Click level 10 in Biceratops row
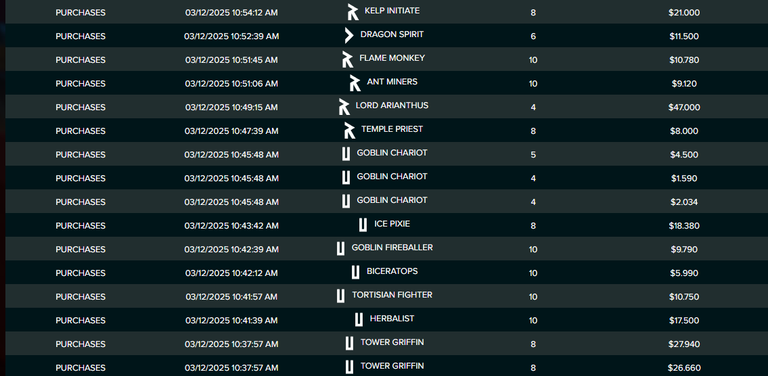 click(x=533, y=273)
